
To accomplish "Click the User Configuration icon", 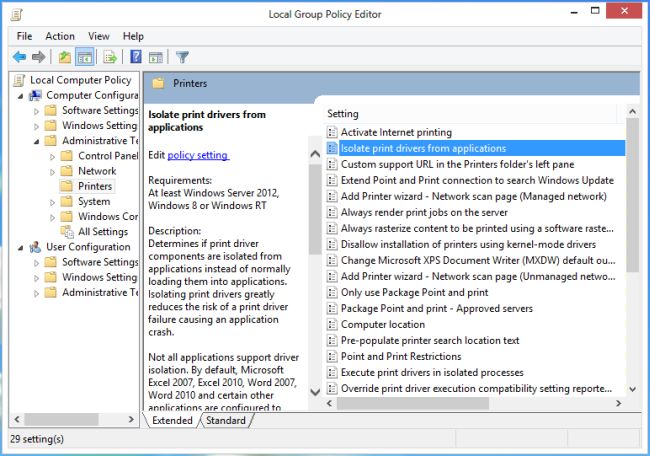I will tap(35, 247).
